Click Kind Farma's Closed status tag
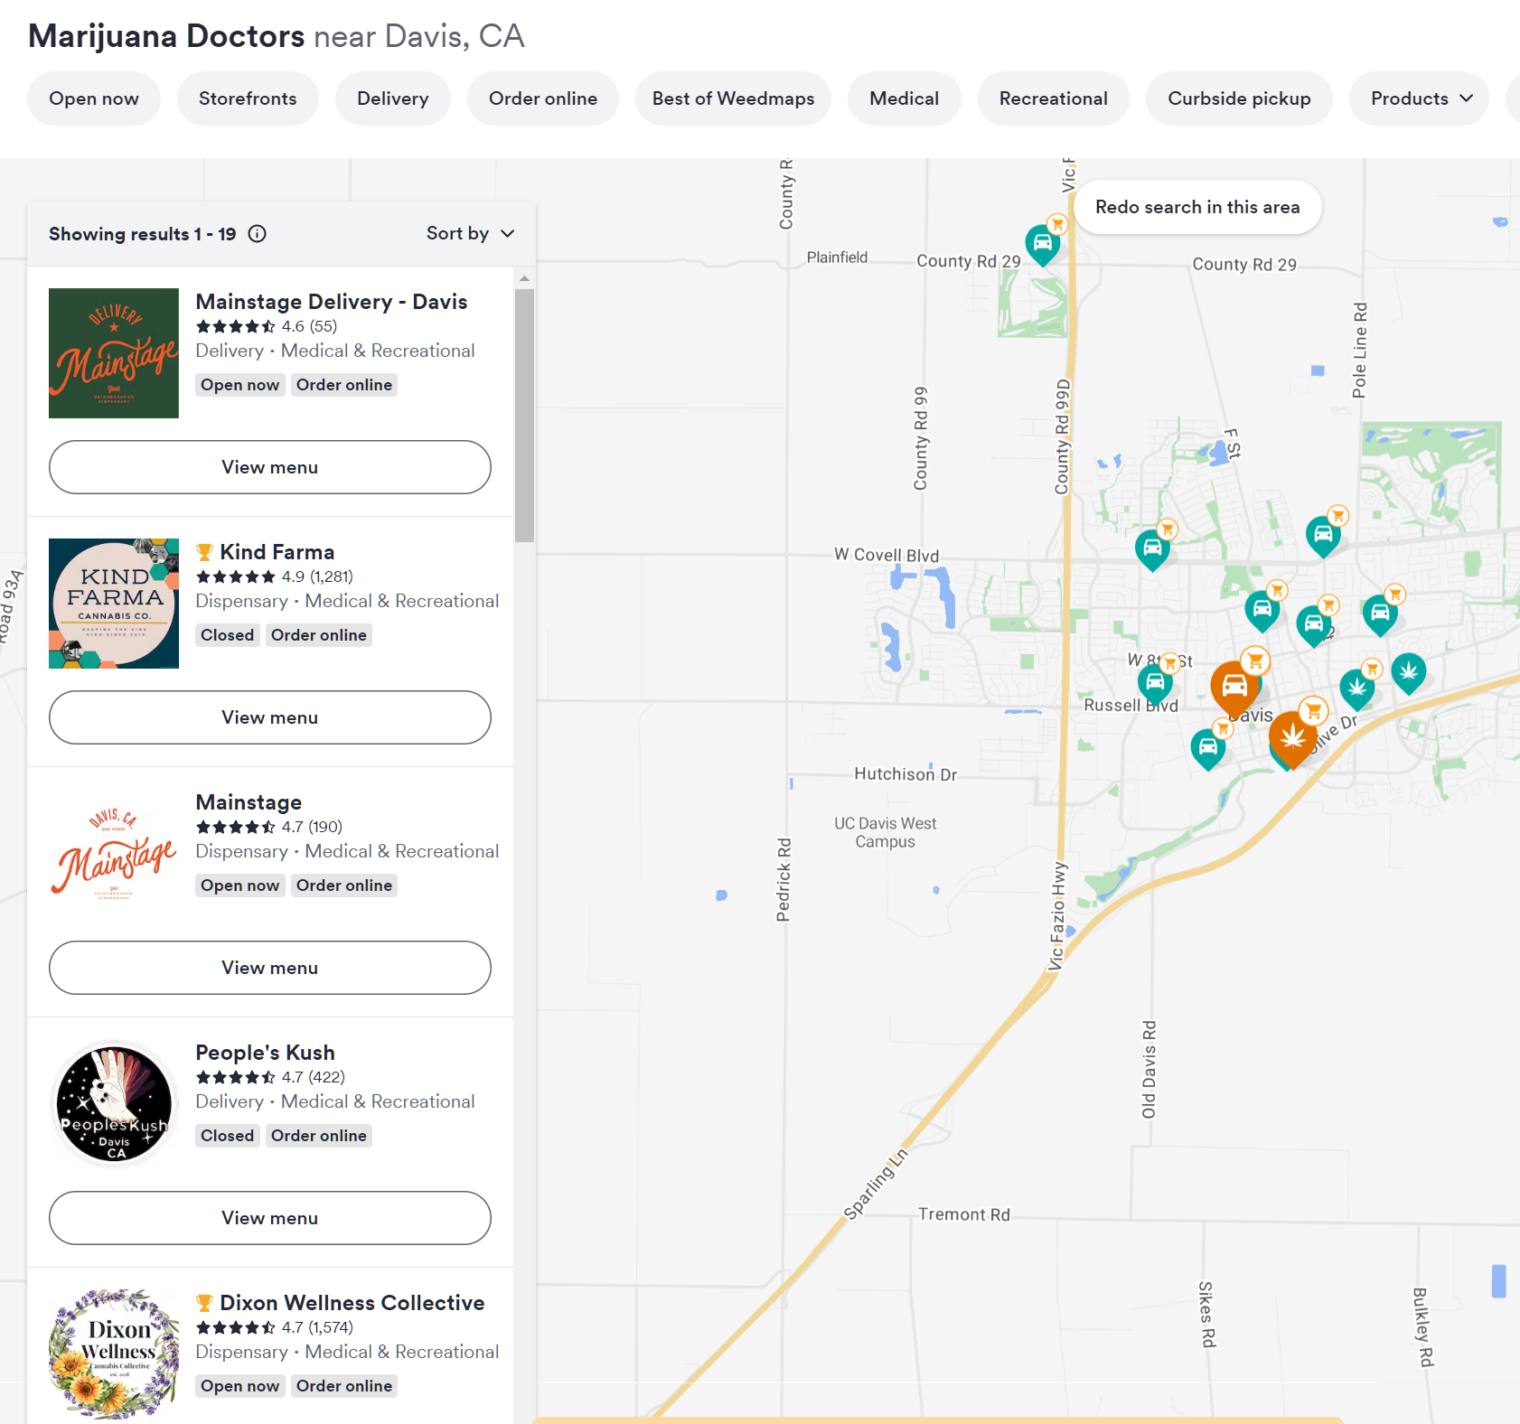 pyautogui.click(x=227, y=635)
